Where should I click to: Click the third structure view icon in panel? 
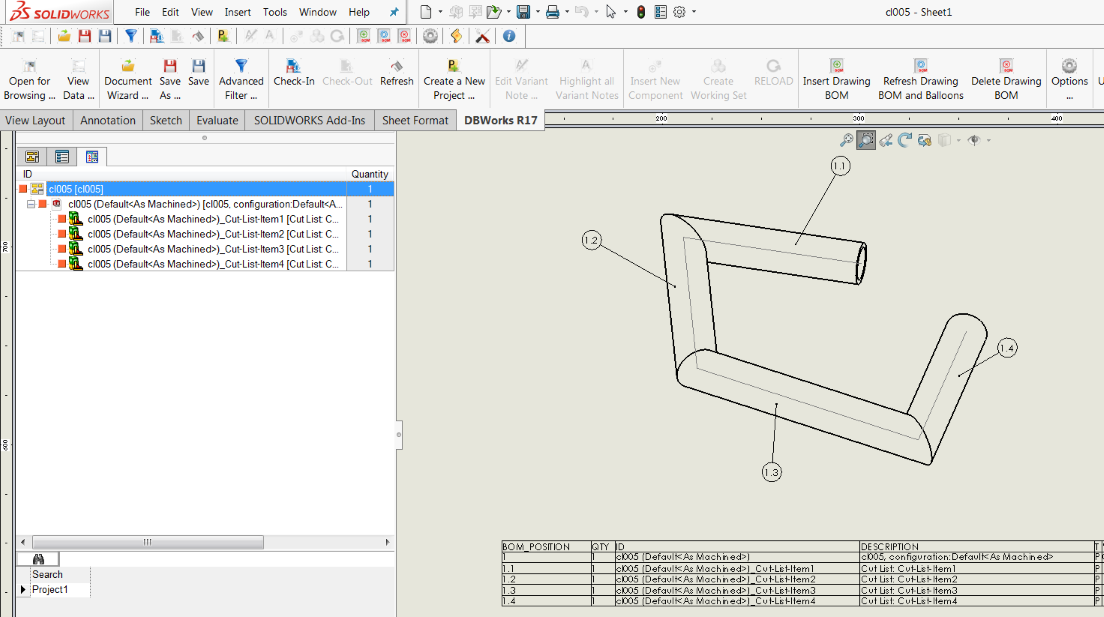tap(92, 157)
